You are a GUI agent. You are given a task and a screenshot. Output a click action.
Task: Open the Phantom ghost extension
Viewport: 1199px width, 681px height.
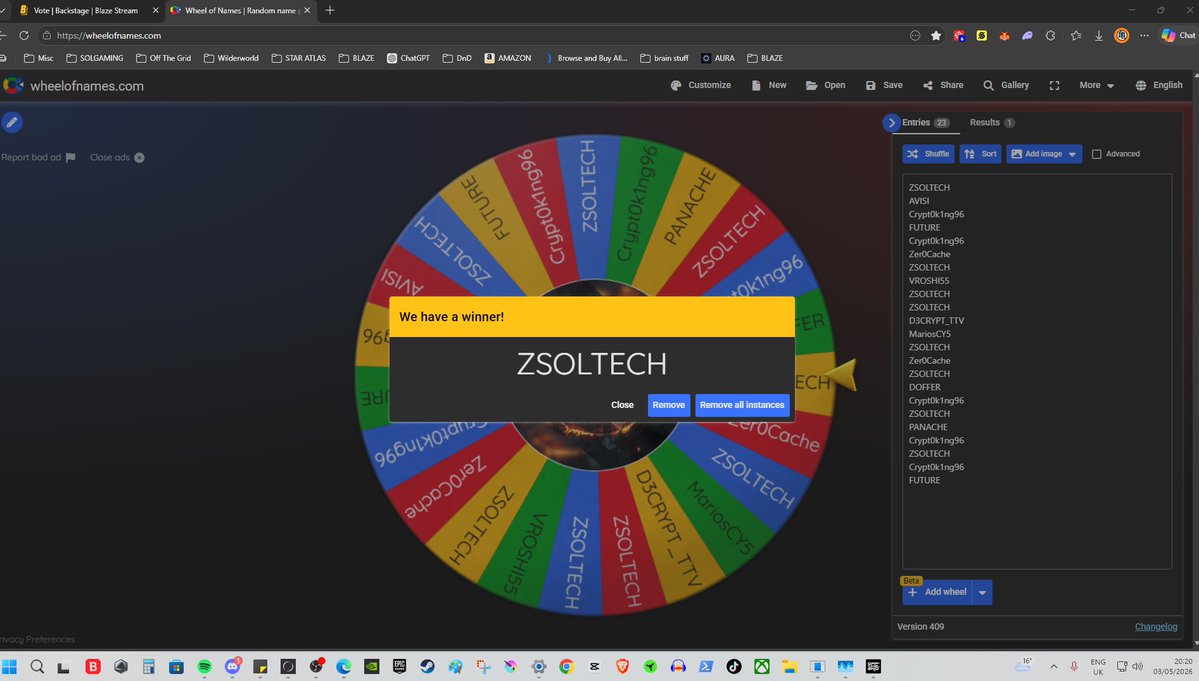pos(1027,35)
